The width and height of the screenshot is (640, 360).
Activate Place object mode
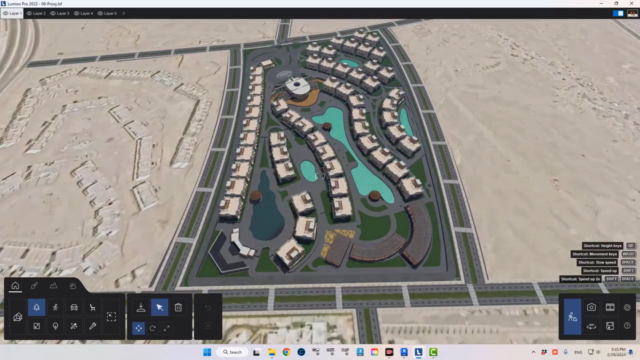coord(141,307)
